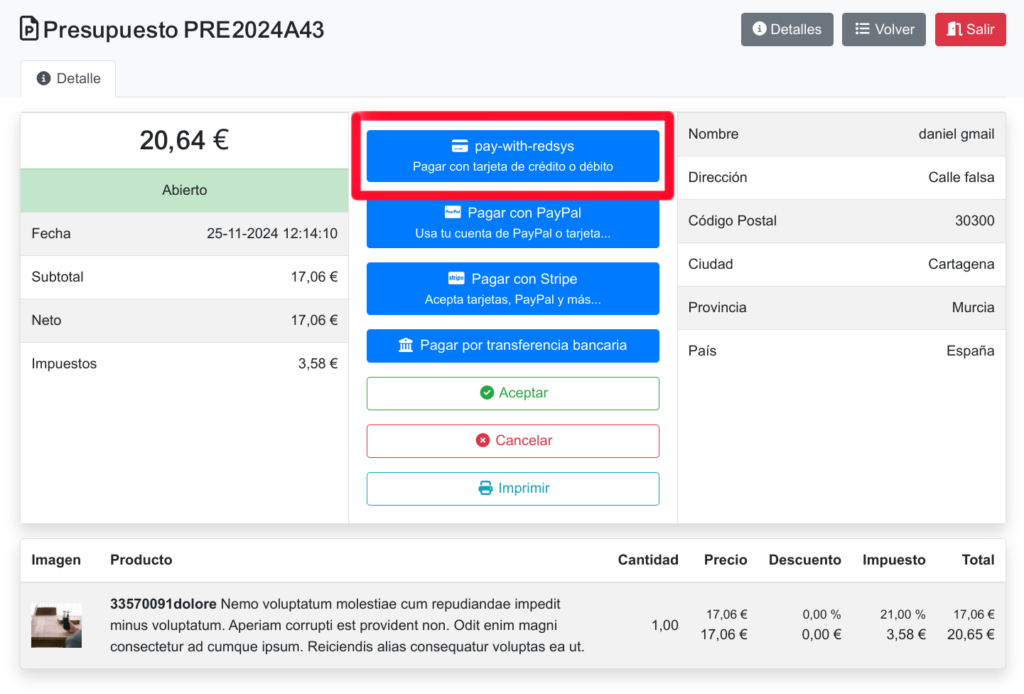Click the info icon on Detalles button
Viewport: 1024px width, 694px height.
point(760,29)
